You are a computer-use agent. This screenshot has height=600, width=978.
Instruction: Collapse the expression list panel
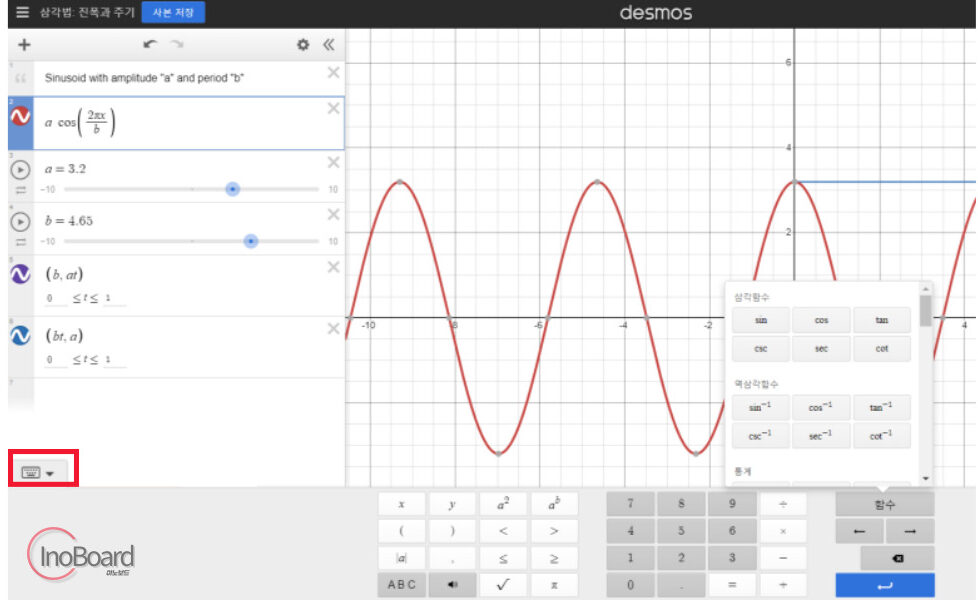[x=329, y=44]
